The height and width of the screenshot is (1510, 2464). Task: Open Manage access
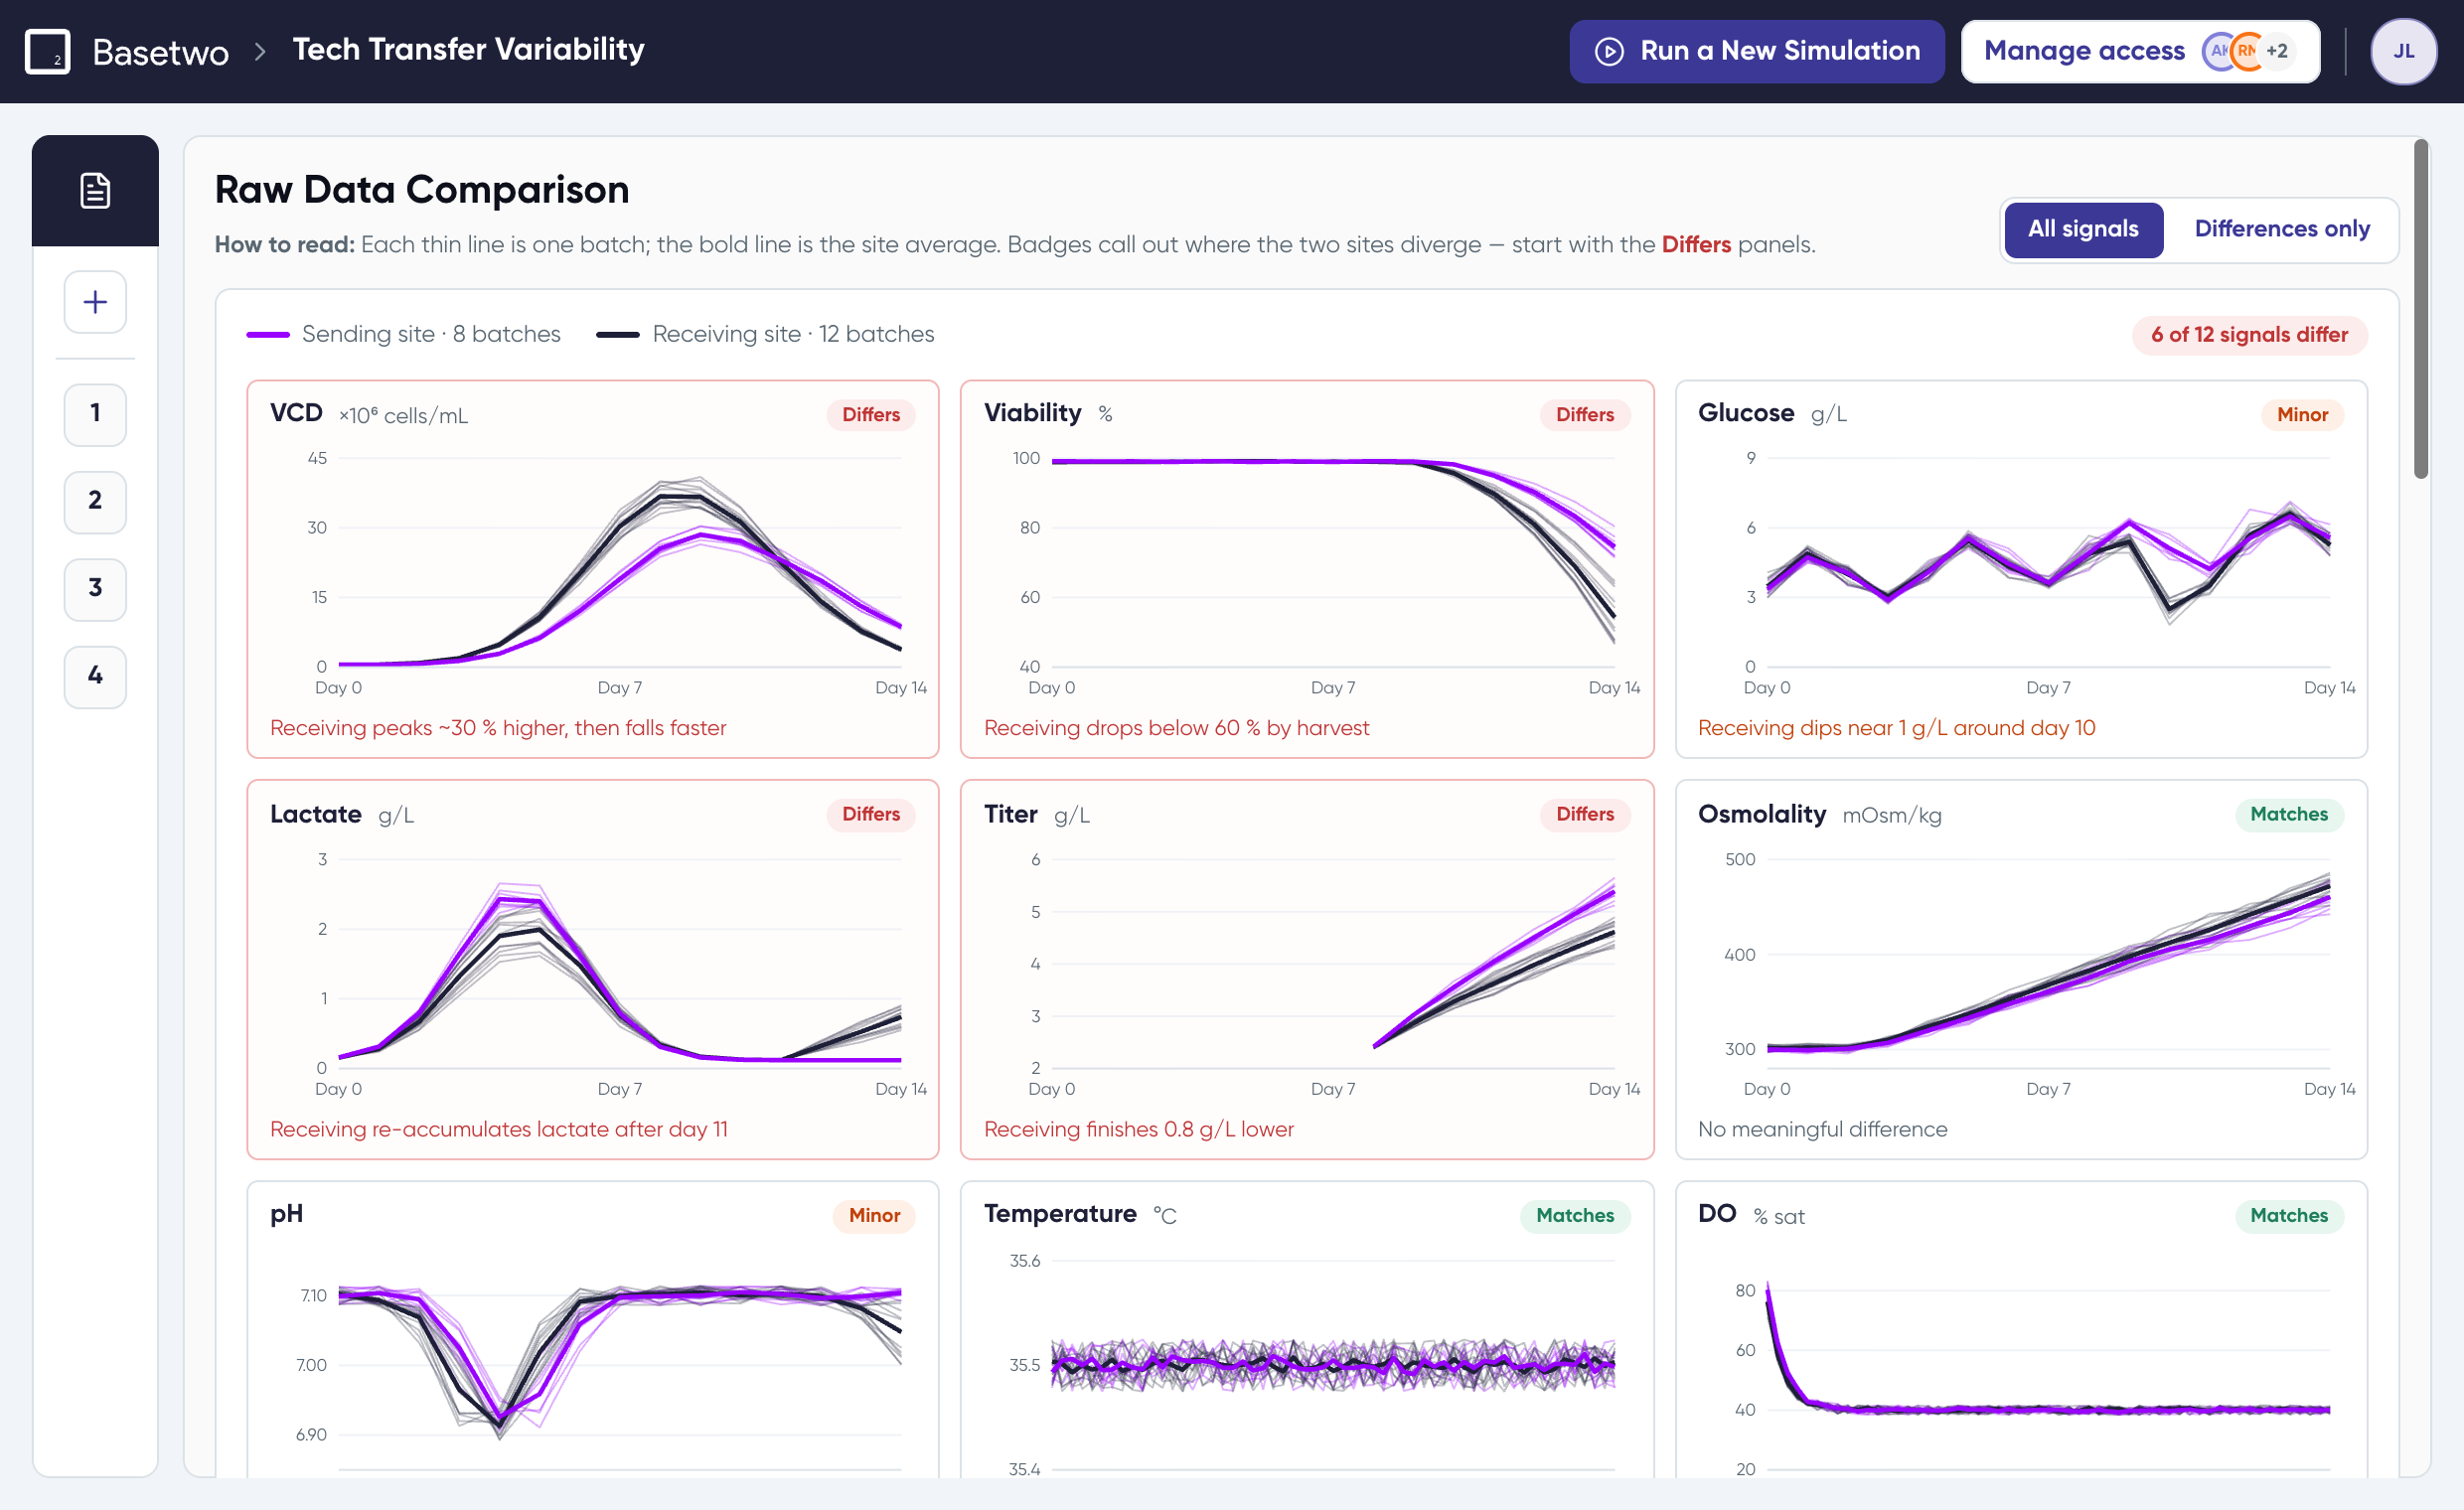pyautogui.click(x=2140, y=51)
